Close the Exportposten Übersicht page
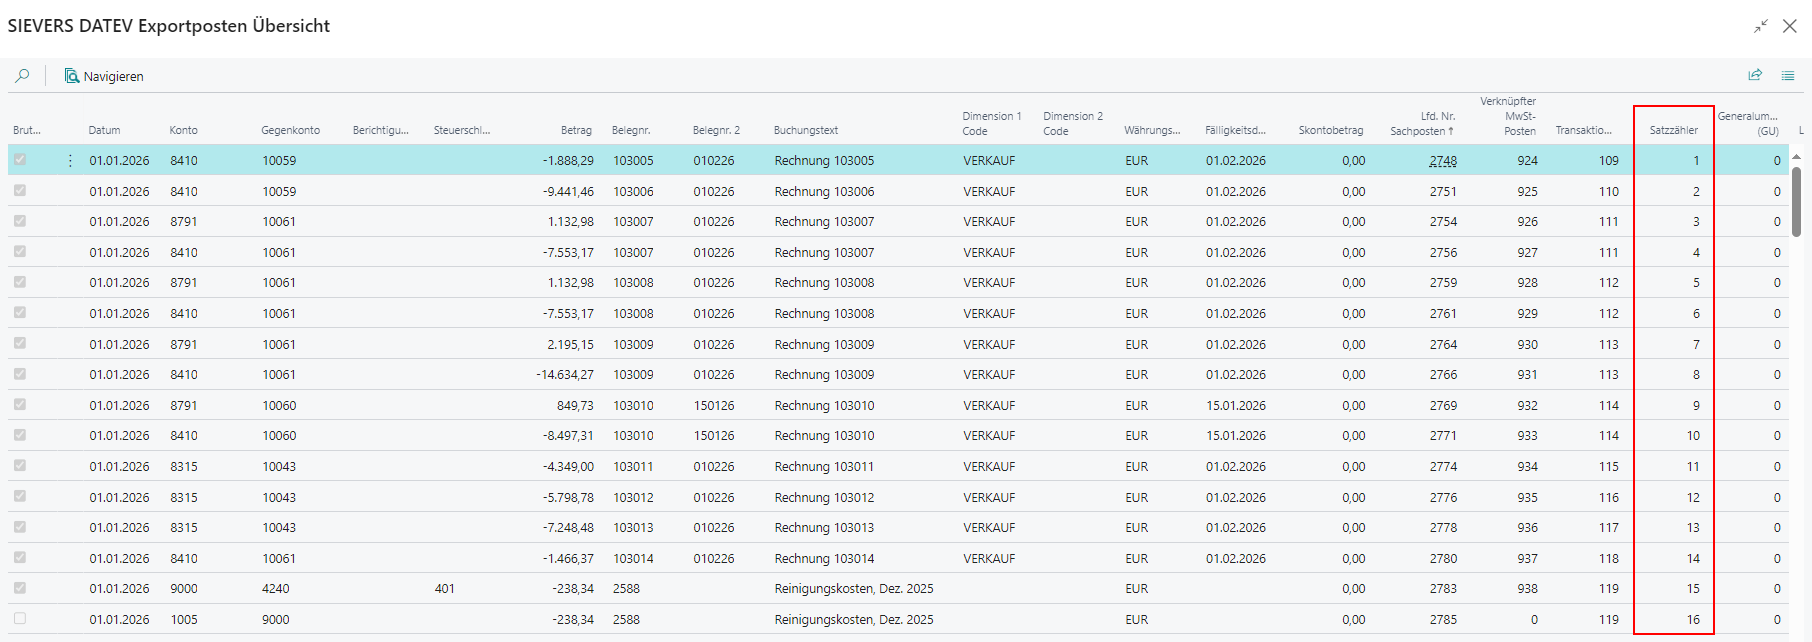 point(1790,26)
